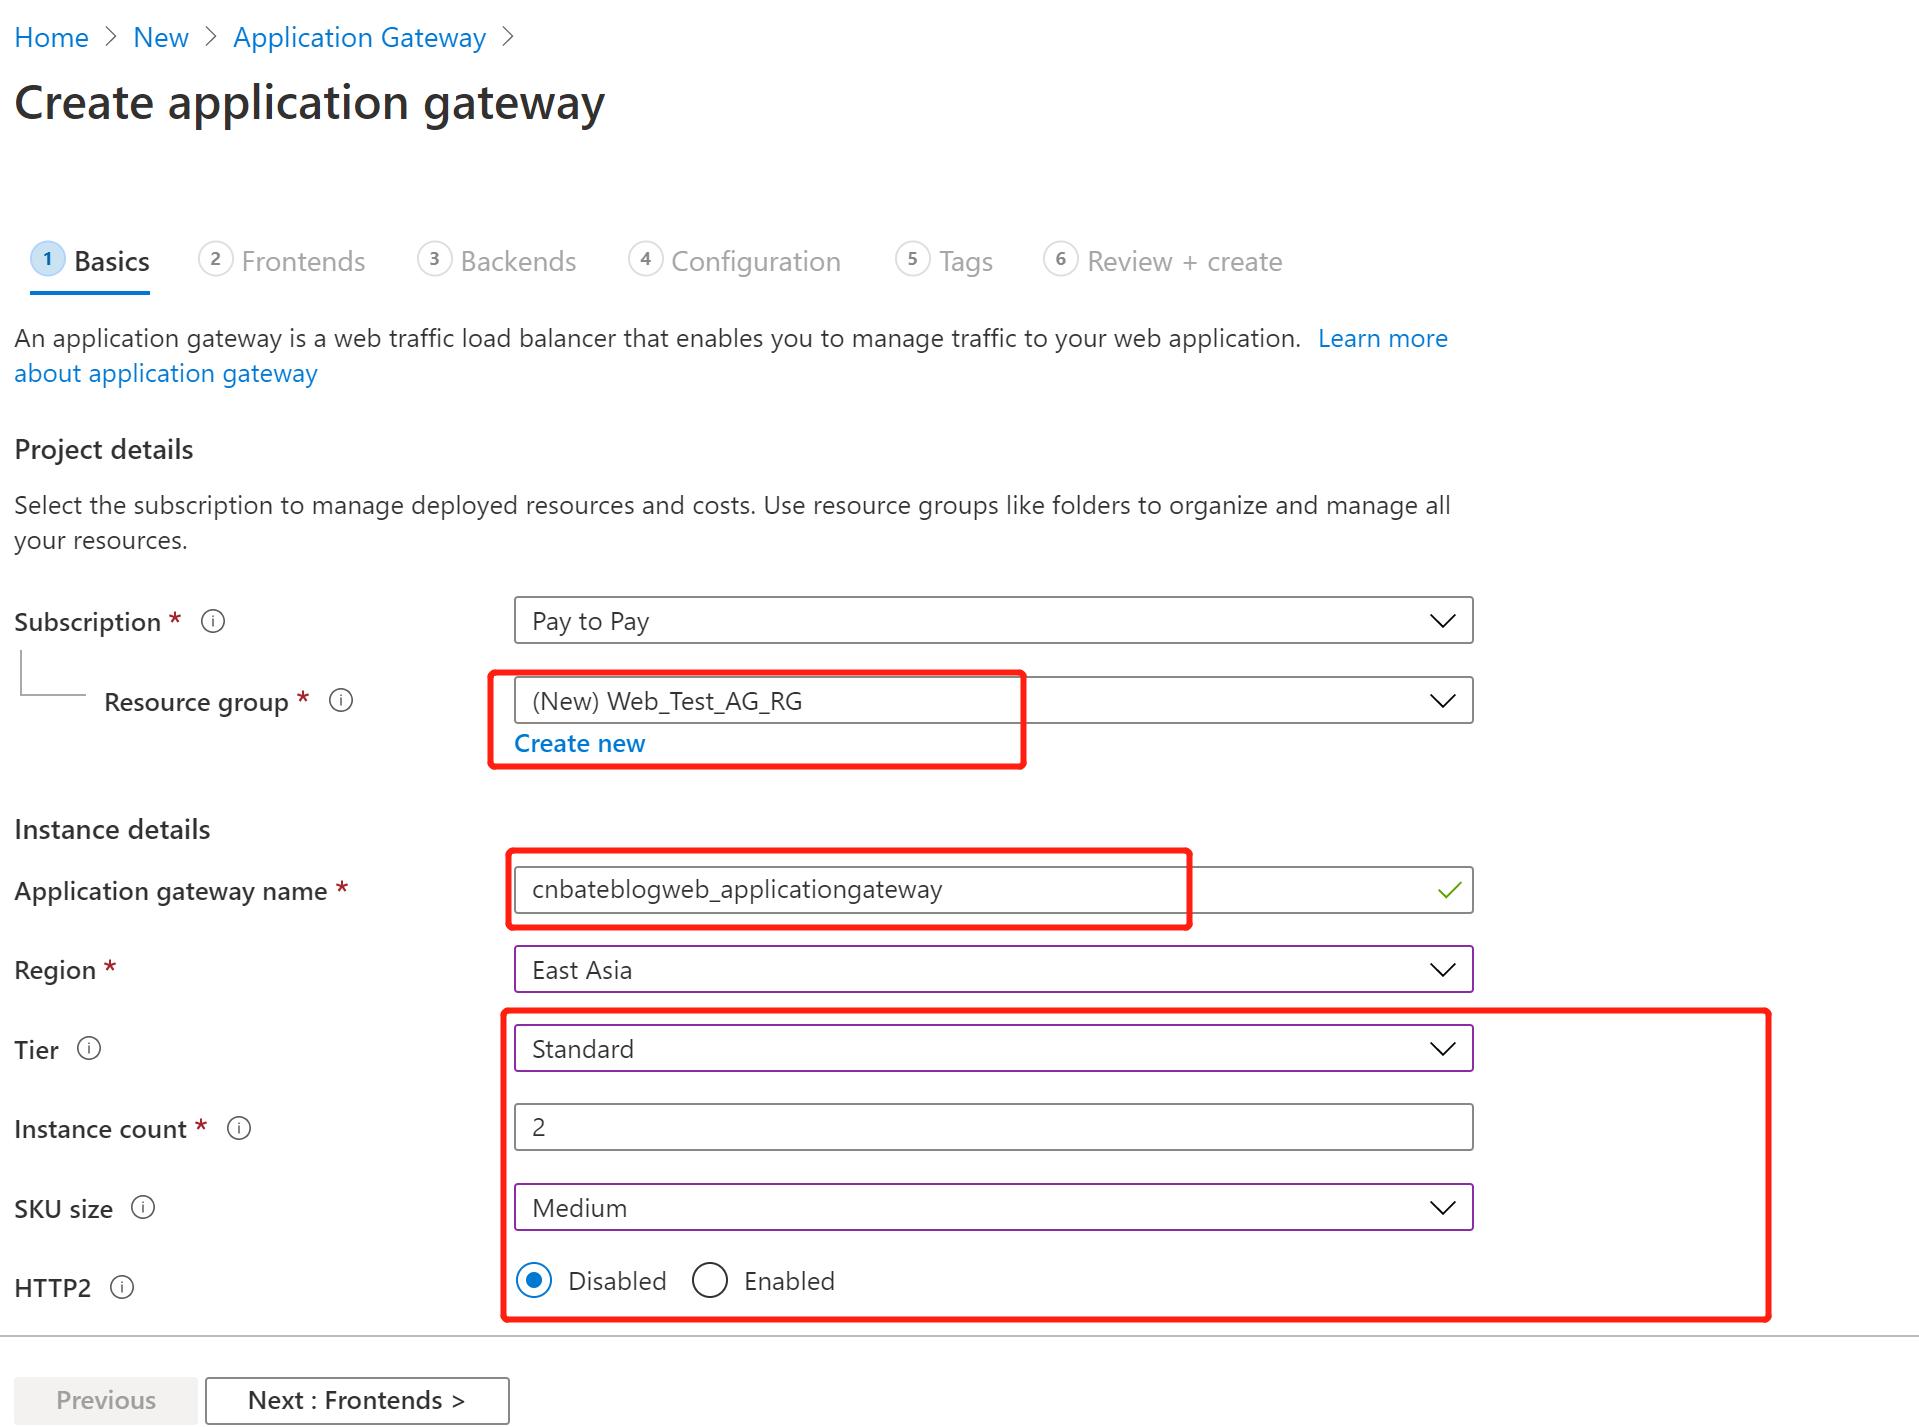This screenshot has width=1919, height=1427.
Task: Click Create new under Resource group
Action: pos(578,743)
